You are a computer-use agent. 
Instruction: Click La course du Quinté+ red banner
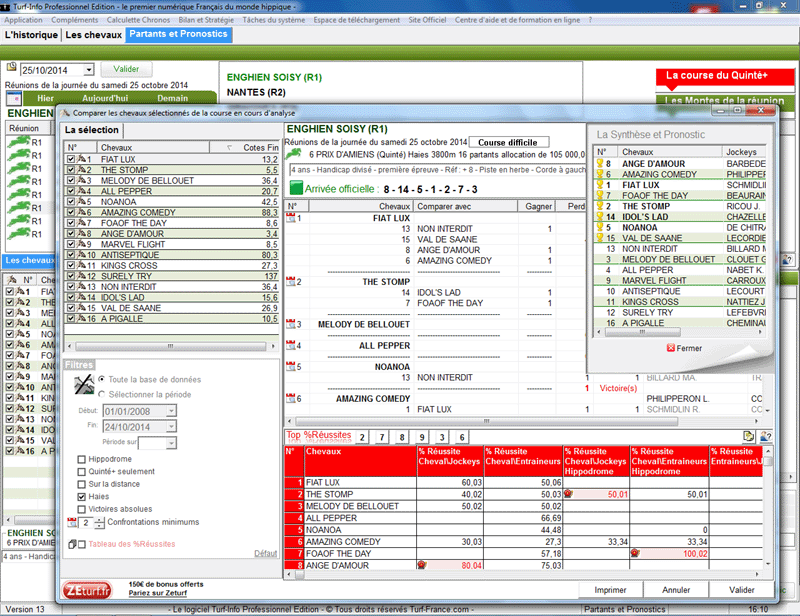pos(725,76)
